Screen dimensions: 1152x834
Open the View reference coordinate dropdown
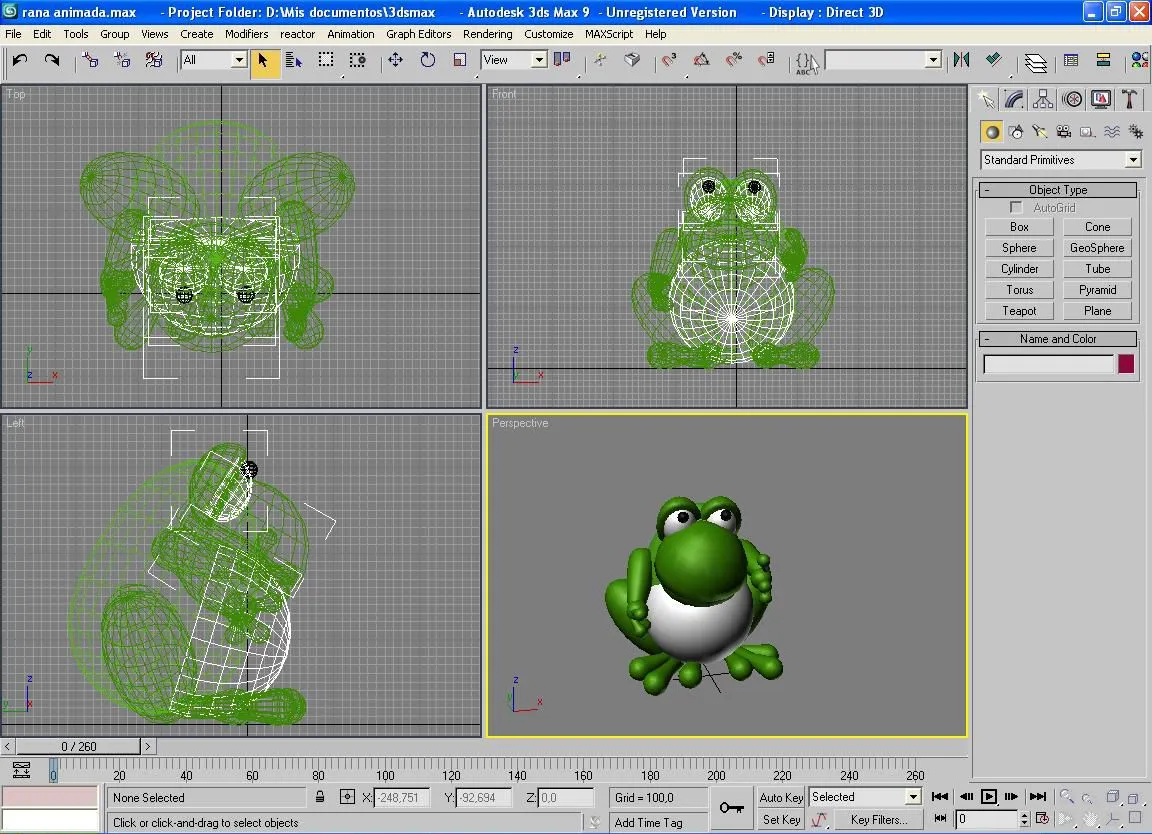pyautogui.click(x=513, y=59)
